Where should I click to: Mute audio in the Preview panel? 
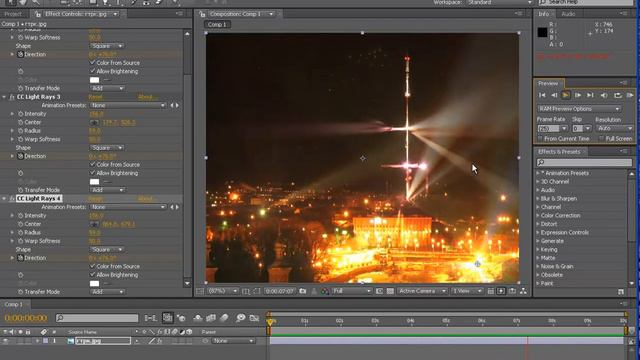pos(604,95)
